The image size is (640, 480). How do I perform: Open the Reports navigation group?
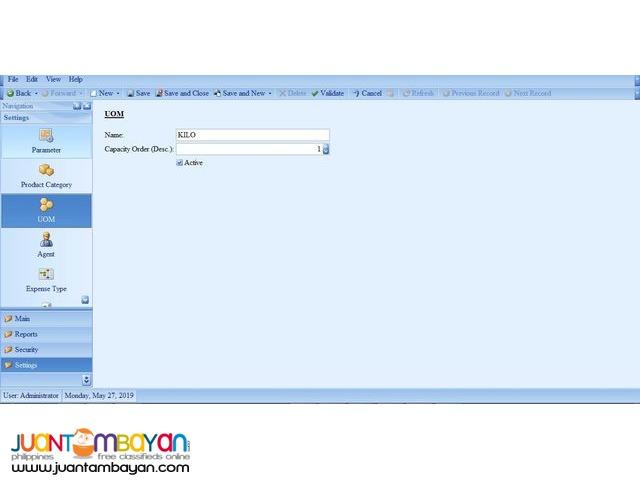coord(46,334)
